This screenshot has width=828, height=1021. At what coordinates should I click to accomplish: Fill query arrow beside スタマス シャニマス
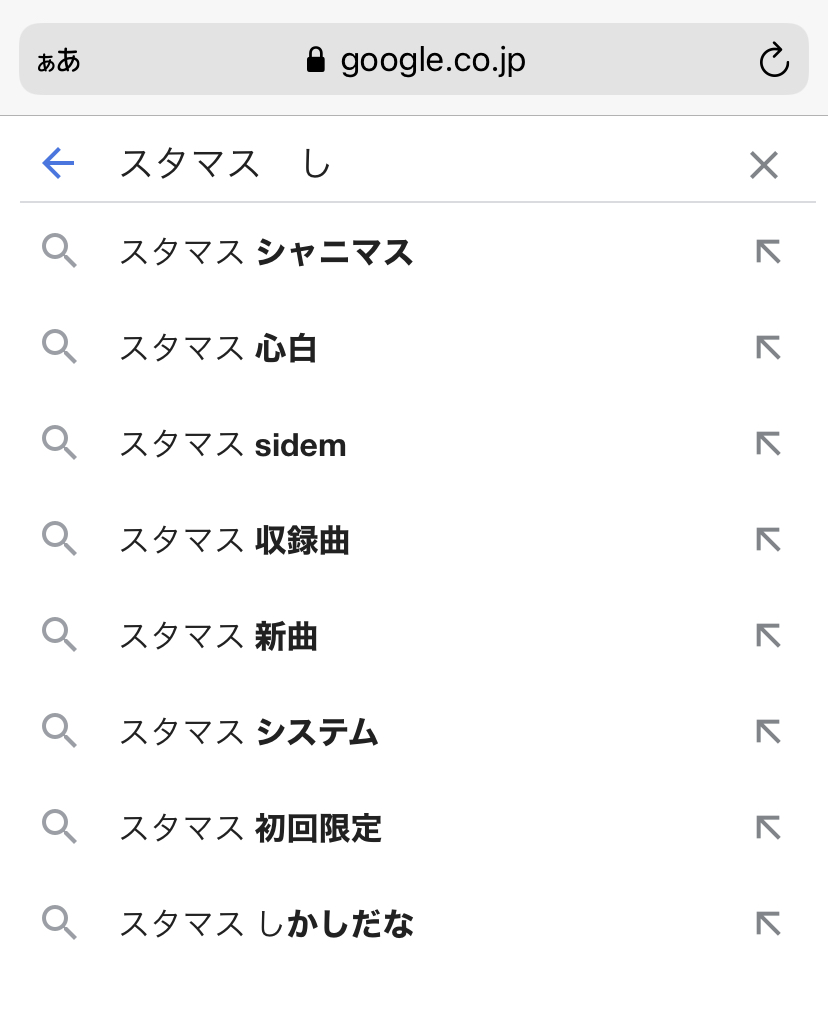click(x=768, y=252)
